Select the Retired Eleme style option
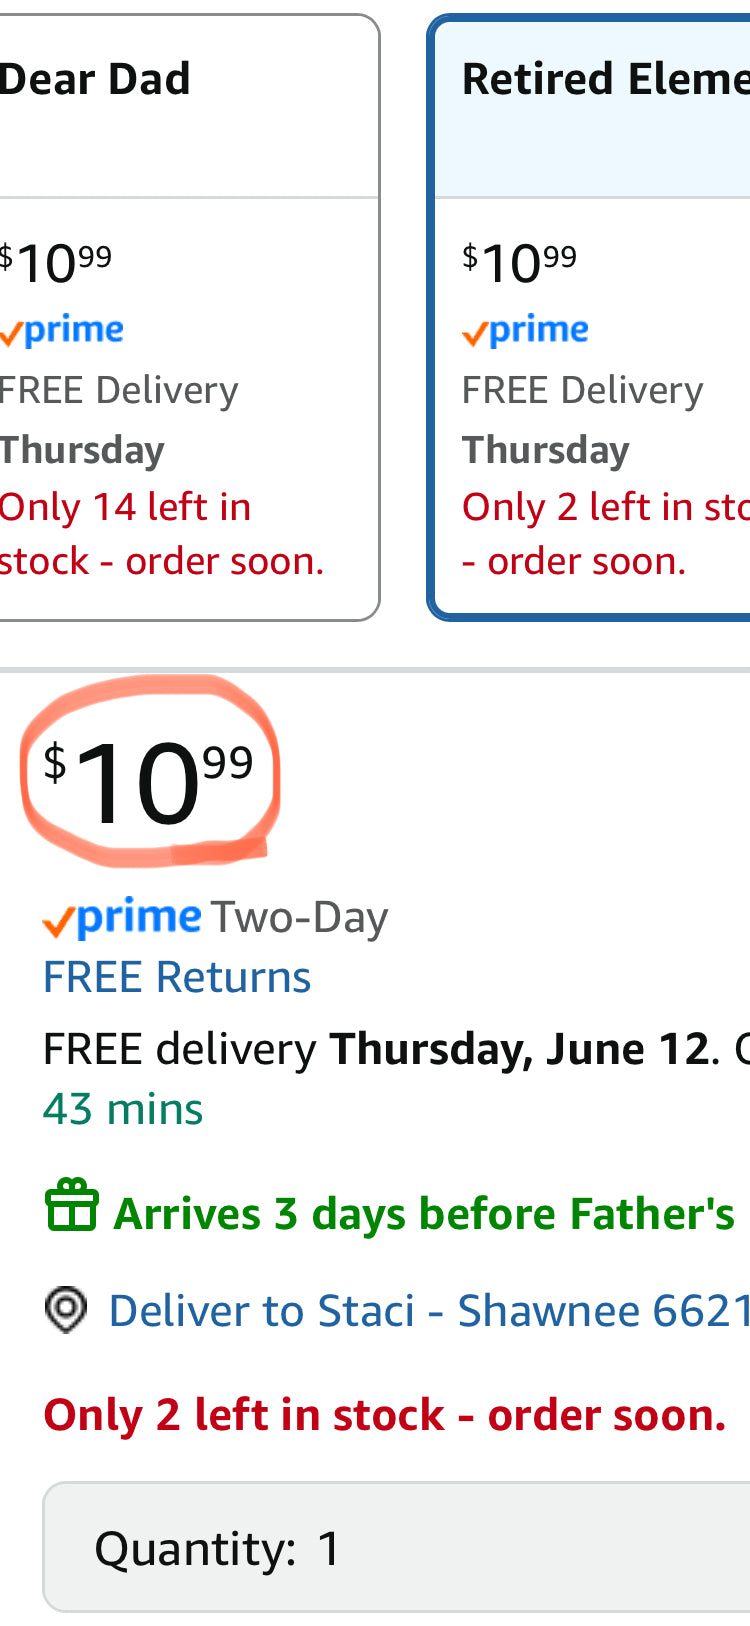750x1626 pixels. 590,317
